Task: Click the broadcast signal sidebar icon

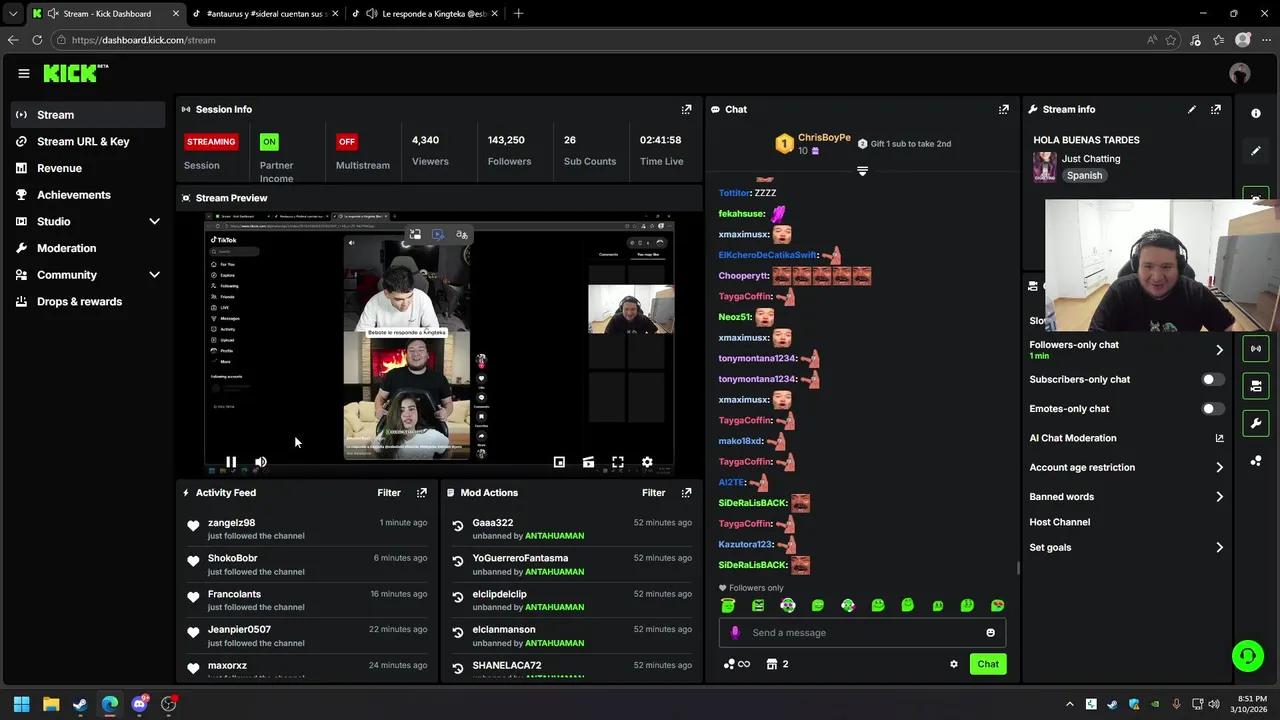Action: click(1256, 348)
